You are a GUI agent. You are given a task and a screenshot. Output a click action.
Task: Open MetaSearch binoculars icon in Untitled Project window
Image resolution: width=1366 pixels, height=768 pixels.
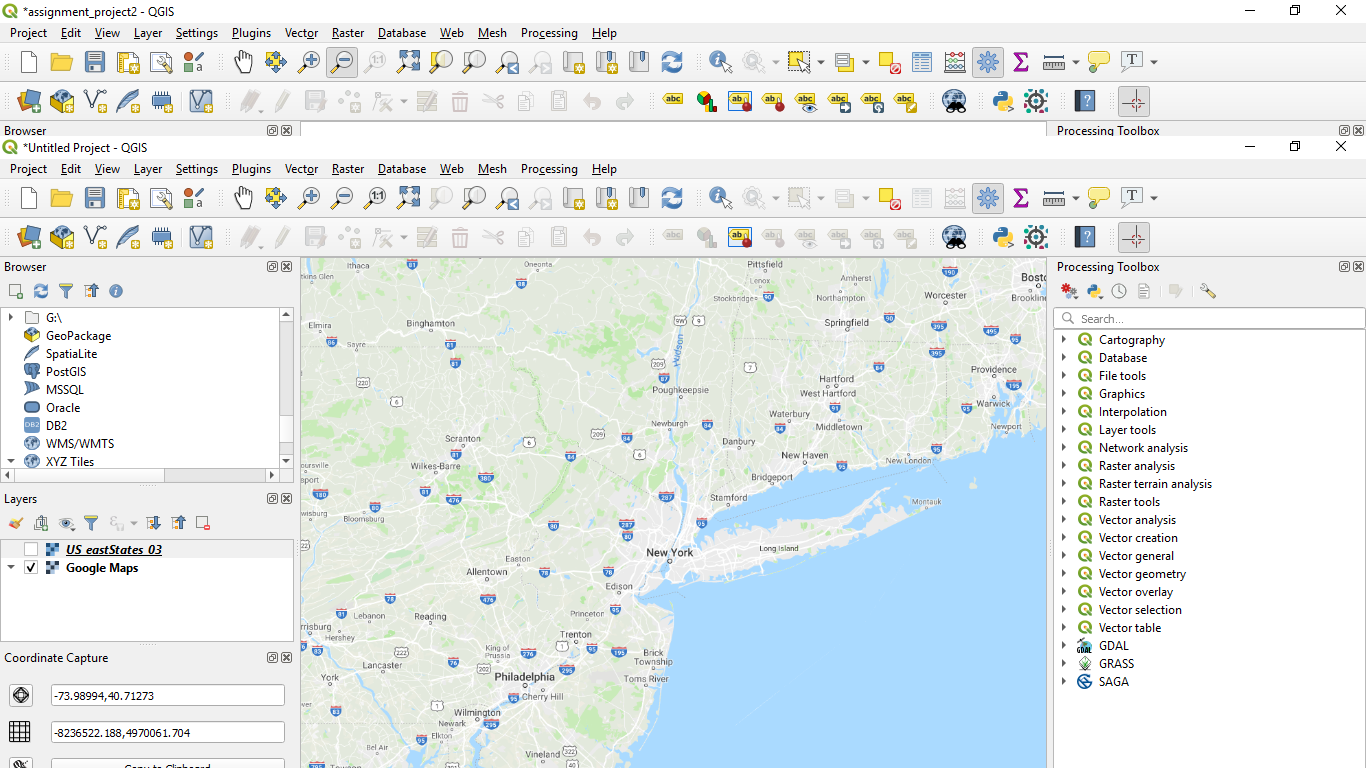[954, 238]
